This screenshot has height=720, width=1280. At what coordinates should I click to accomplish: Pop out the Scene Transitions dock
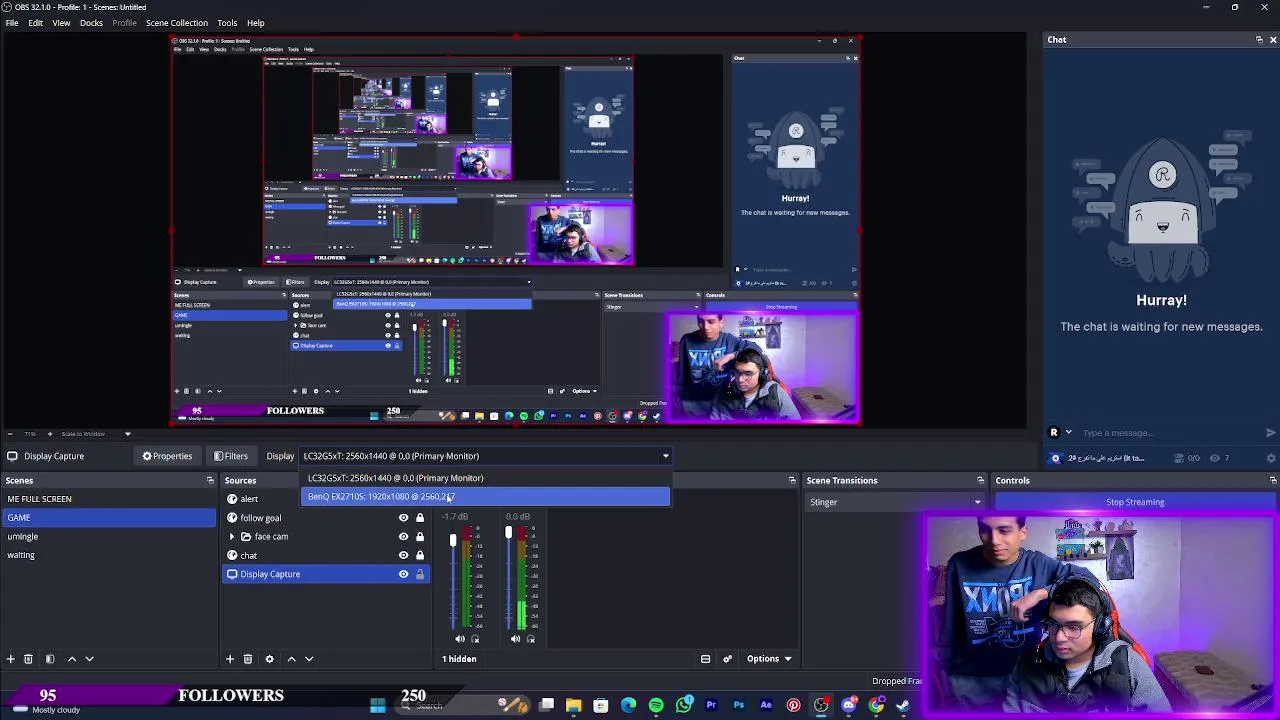[x=981, y=481]
